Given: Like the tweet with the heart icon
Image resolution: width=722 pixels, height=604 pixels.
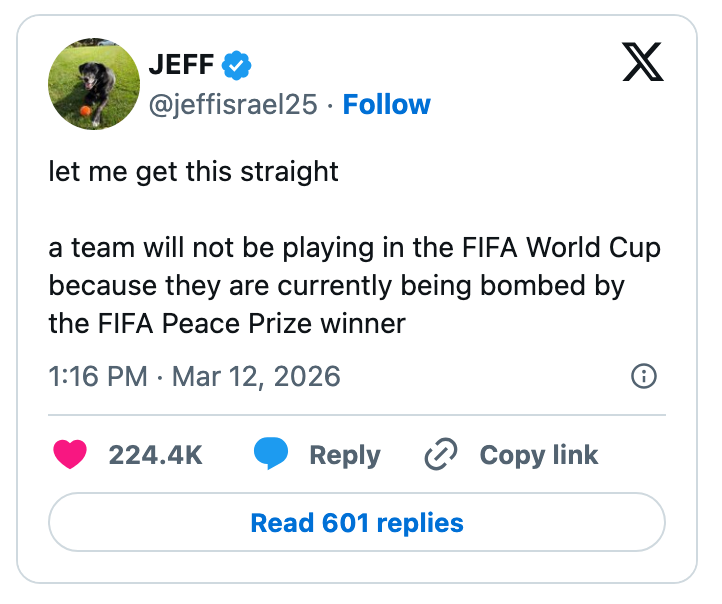Looking at the screenshot, I should click(70, 455).
